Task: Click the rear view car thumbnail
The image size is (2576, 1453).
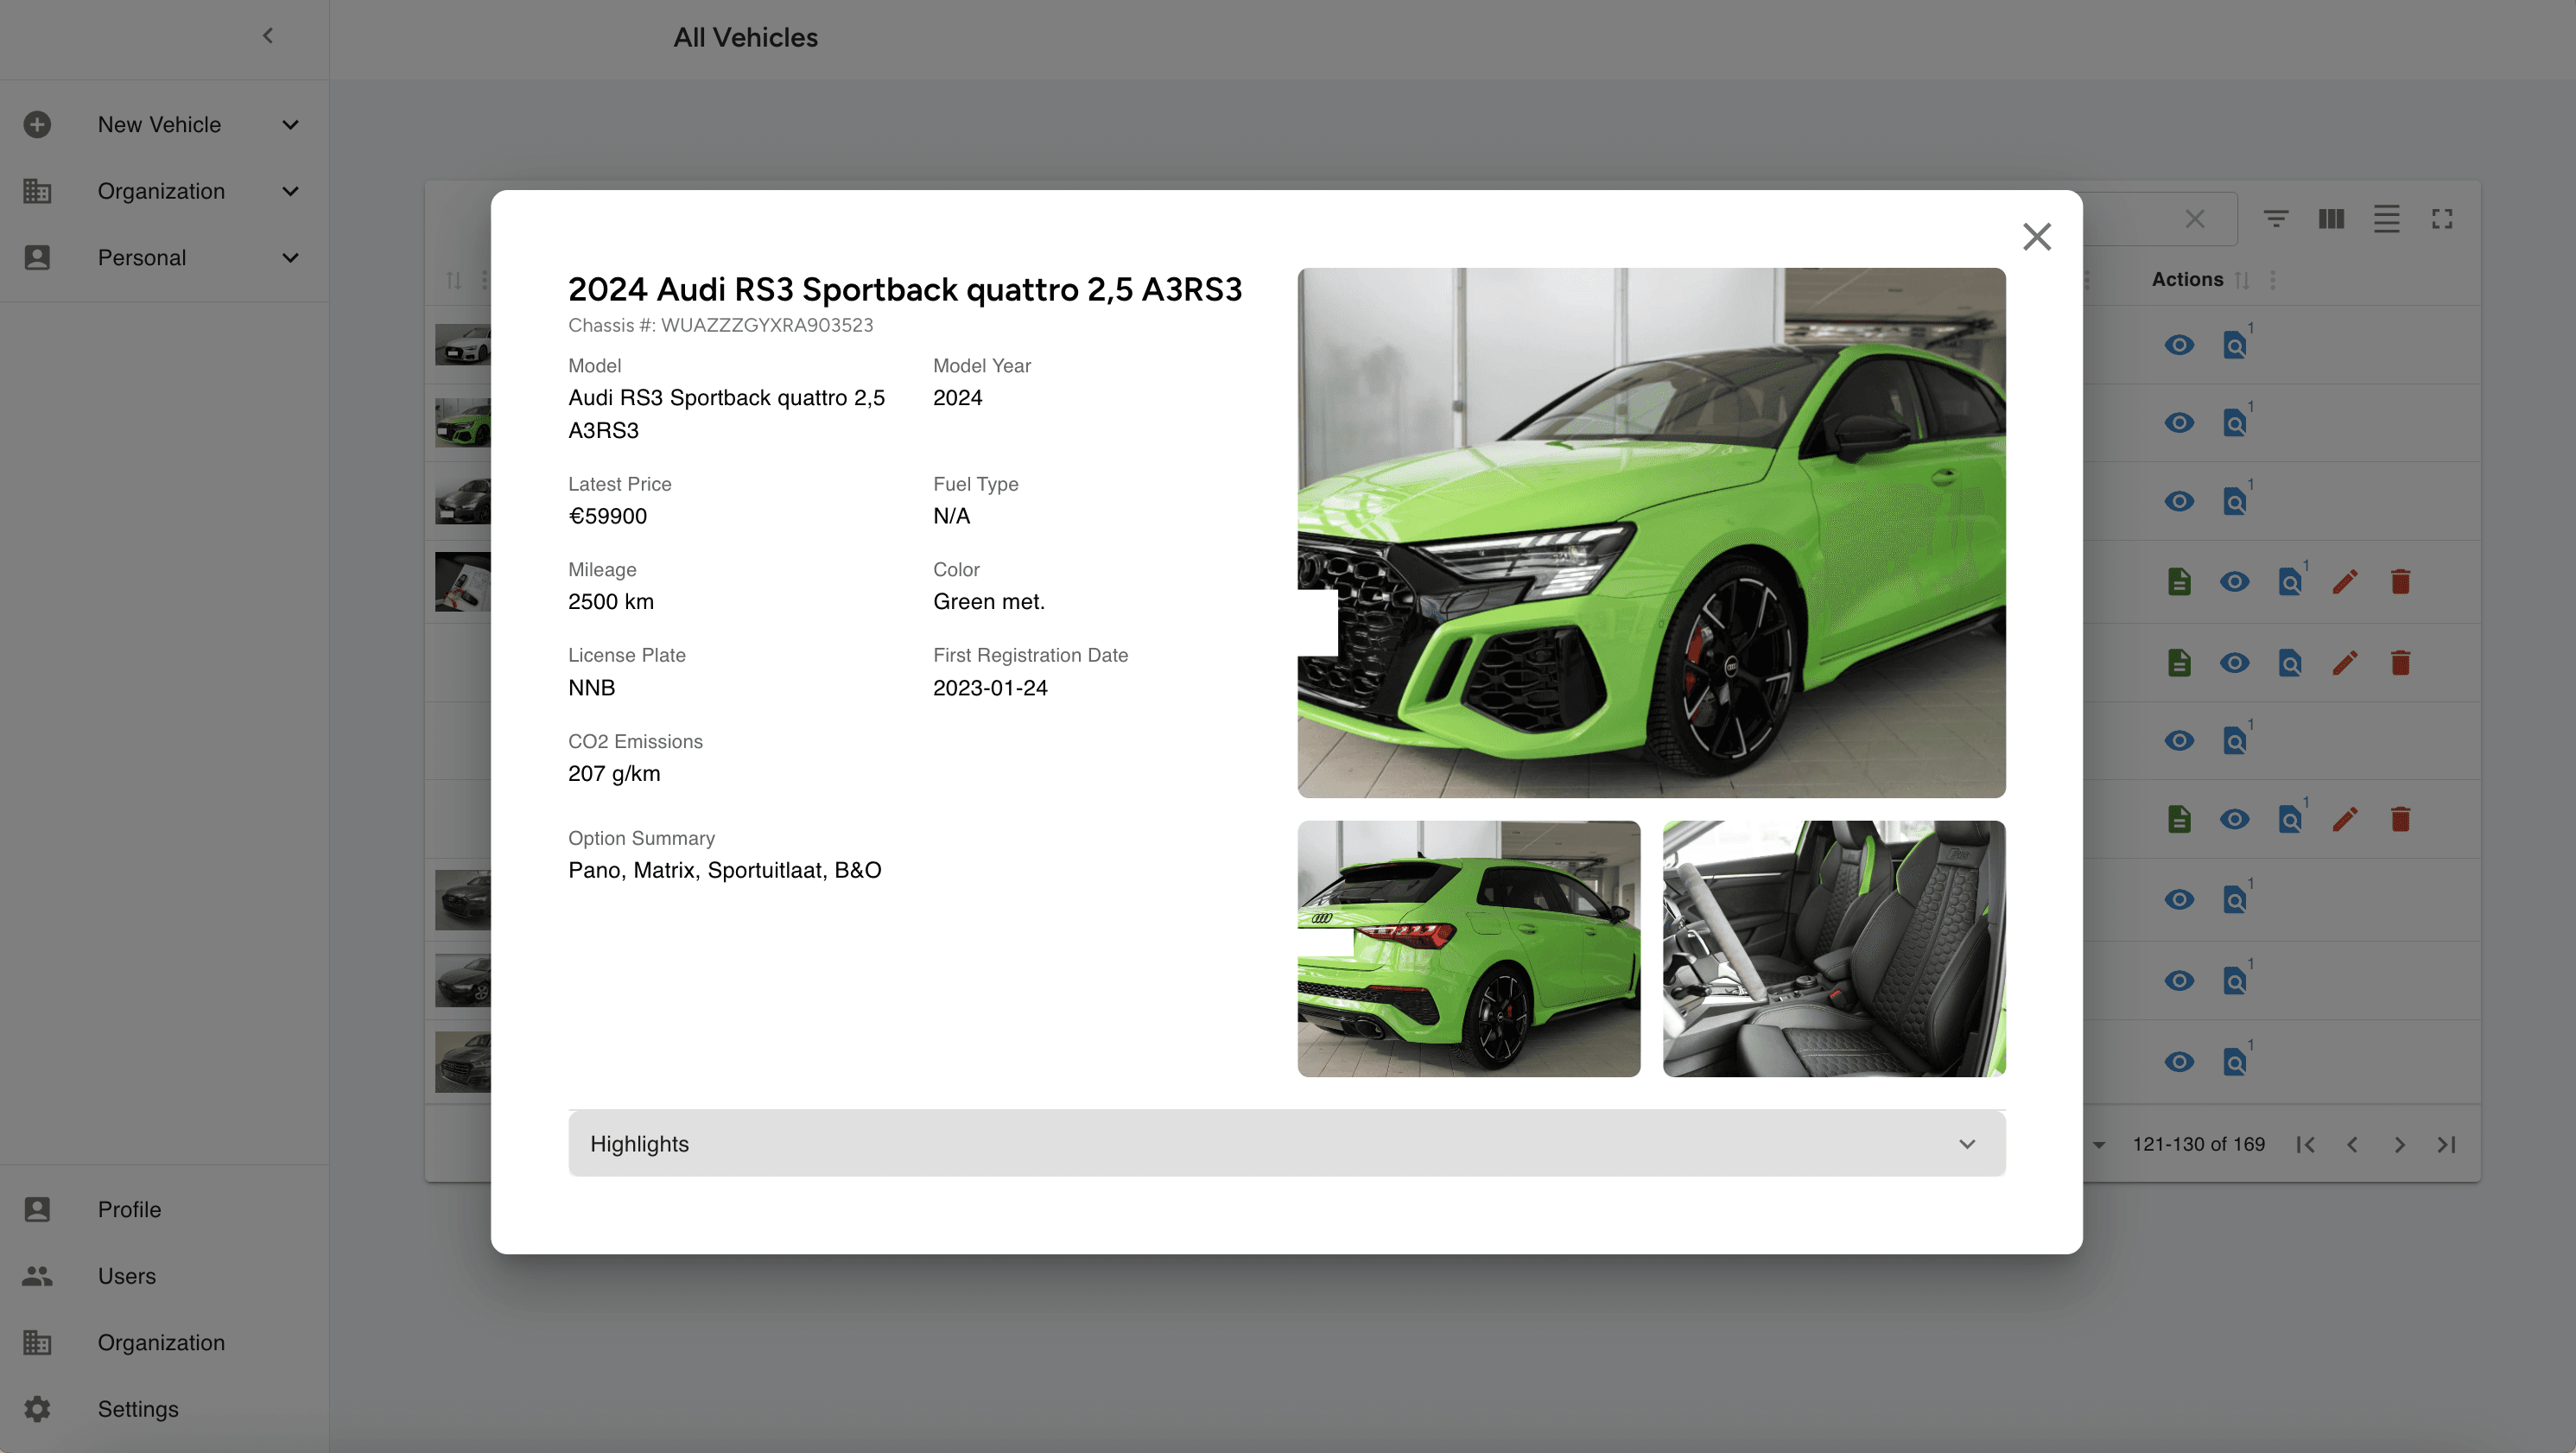Action: point(1468,948)
